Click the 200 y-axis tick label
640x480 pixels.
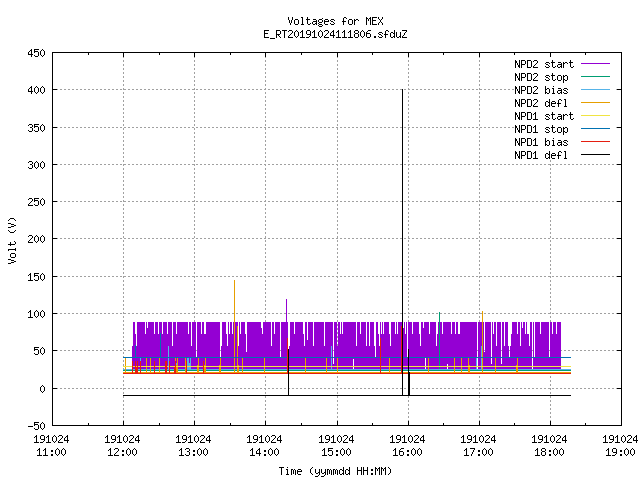pyautogui.click(x=36, y=239)
